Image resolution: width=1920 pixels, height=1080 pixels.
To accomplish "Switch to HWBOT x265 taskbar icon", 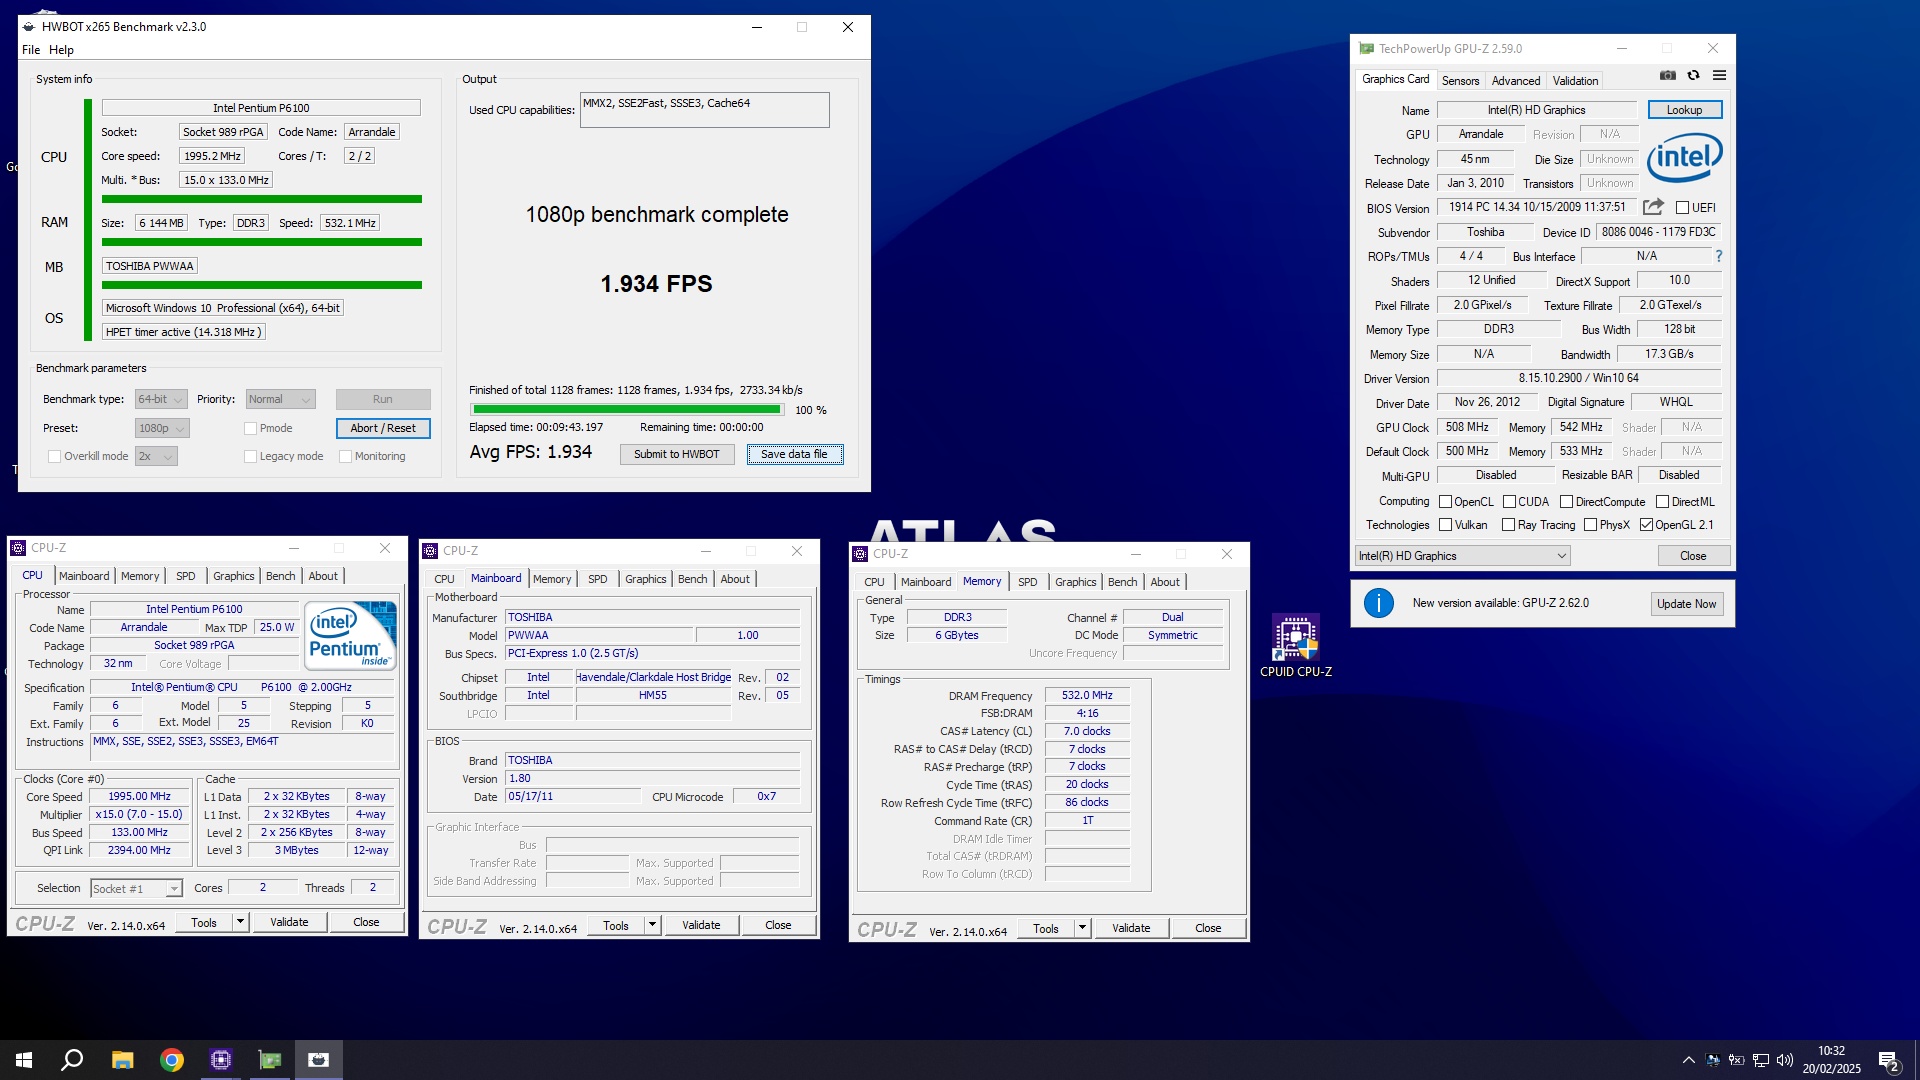I will click(x=319, y=1060).
